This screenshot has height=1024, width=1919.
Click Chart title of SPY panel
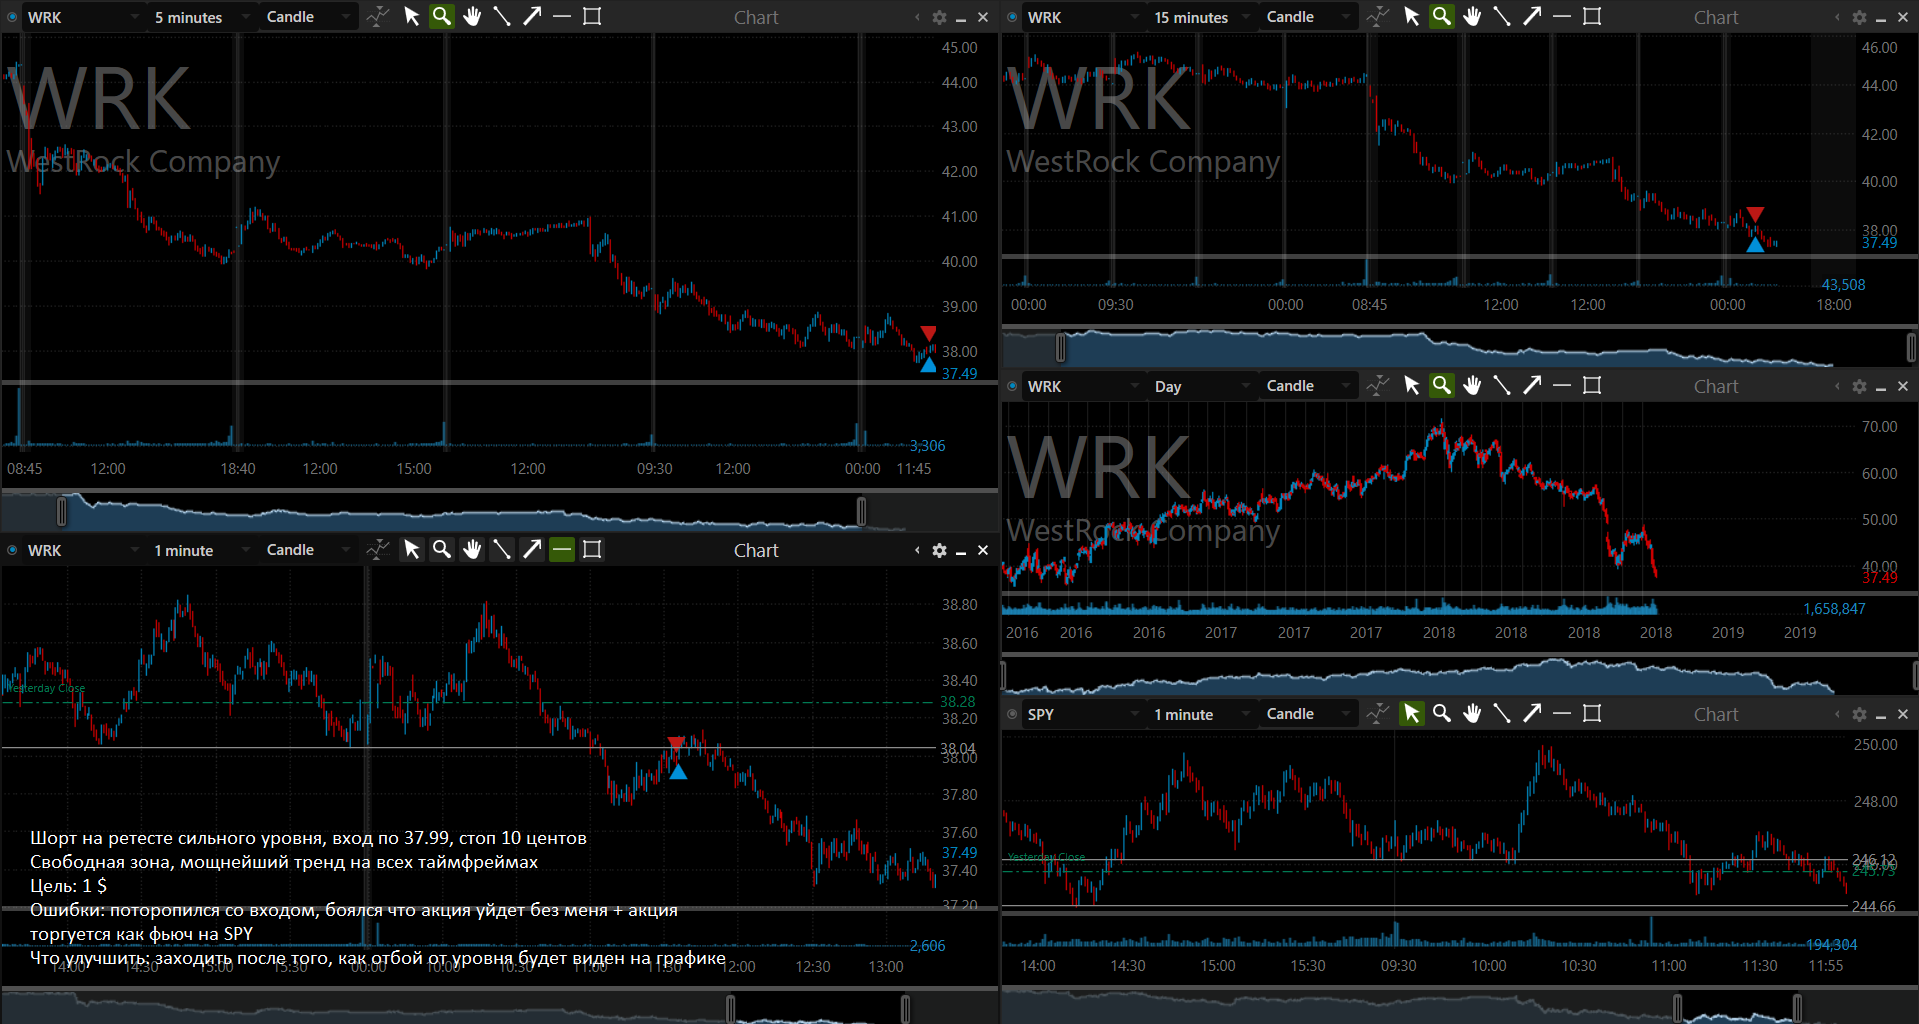(x=1716, y=714)
